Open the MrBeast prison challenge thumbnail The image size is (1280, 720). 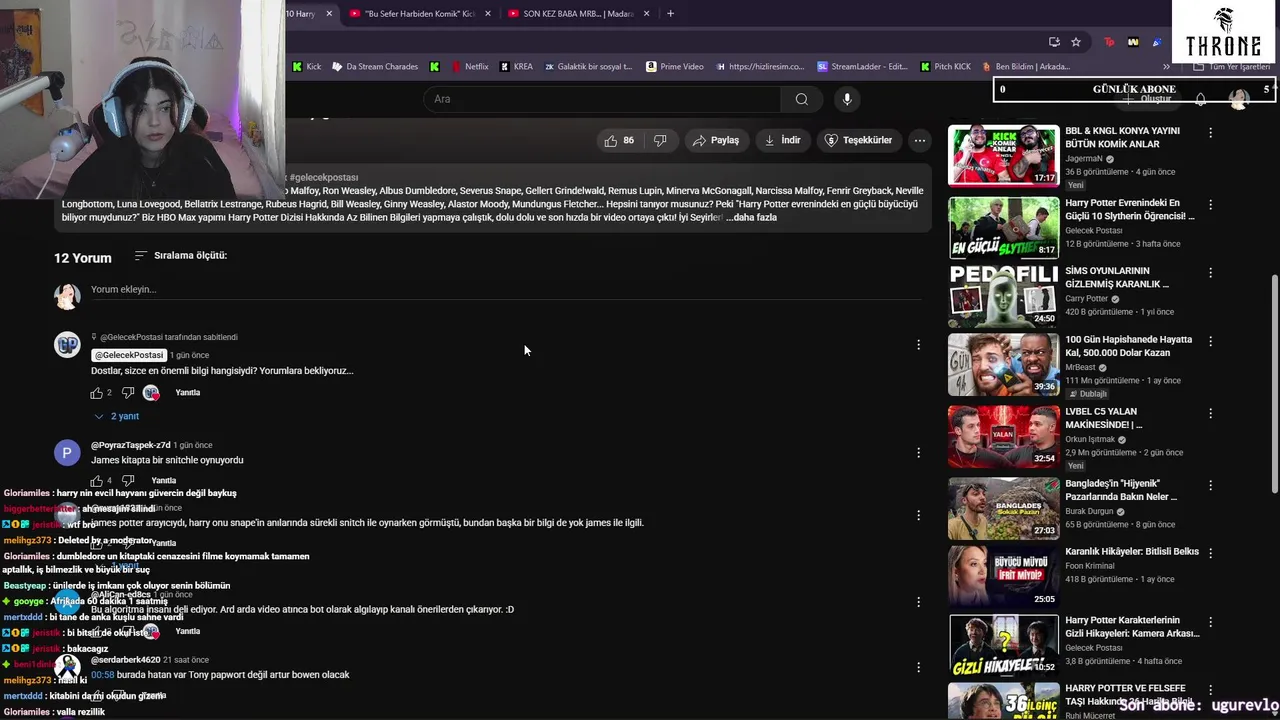(1003, 365)
